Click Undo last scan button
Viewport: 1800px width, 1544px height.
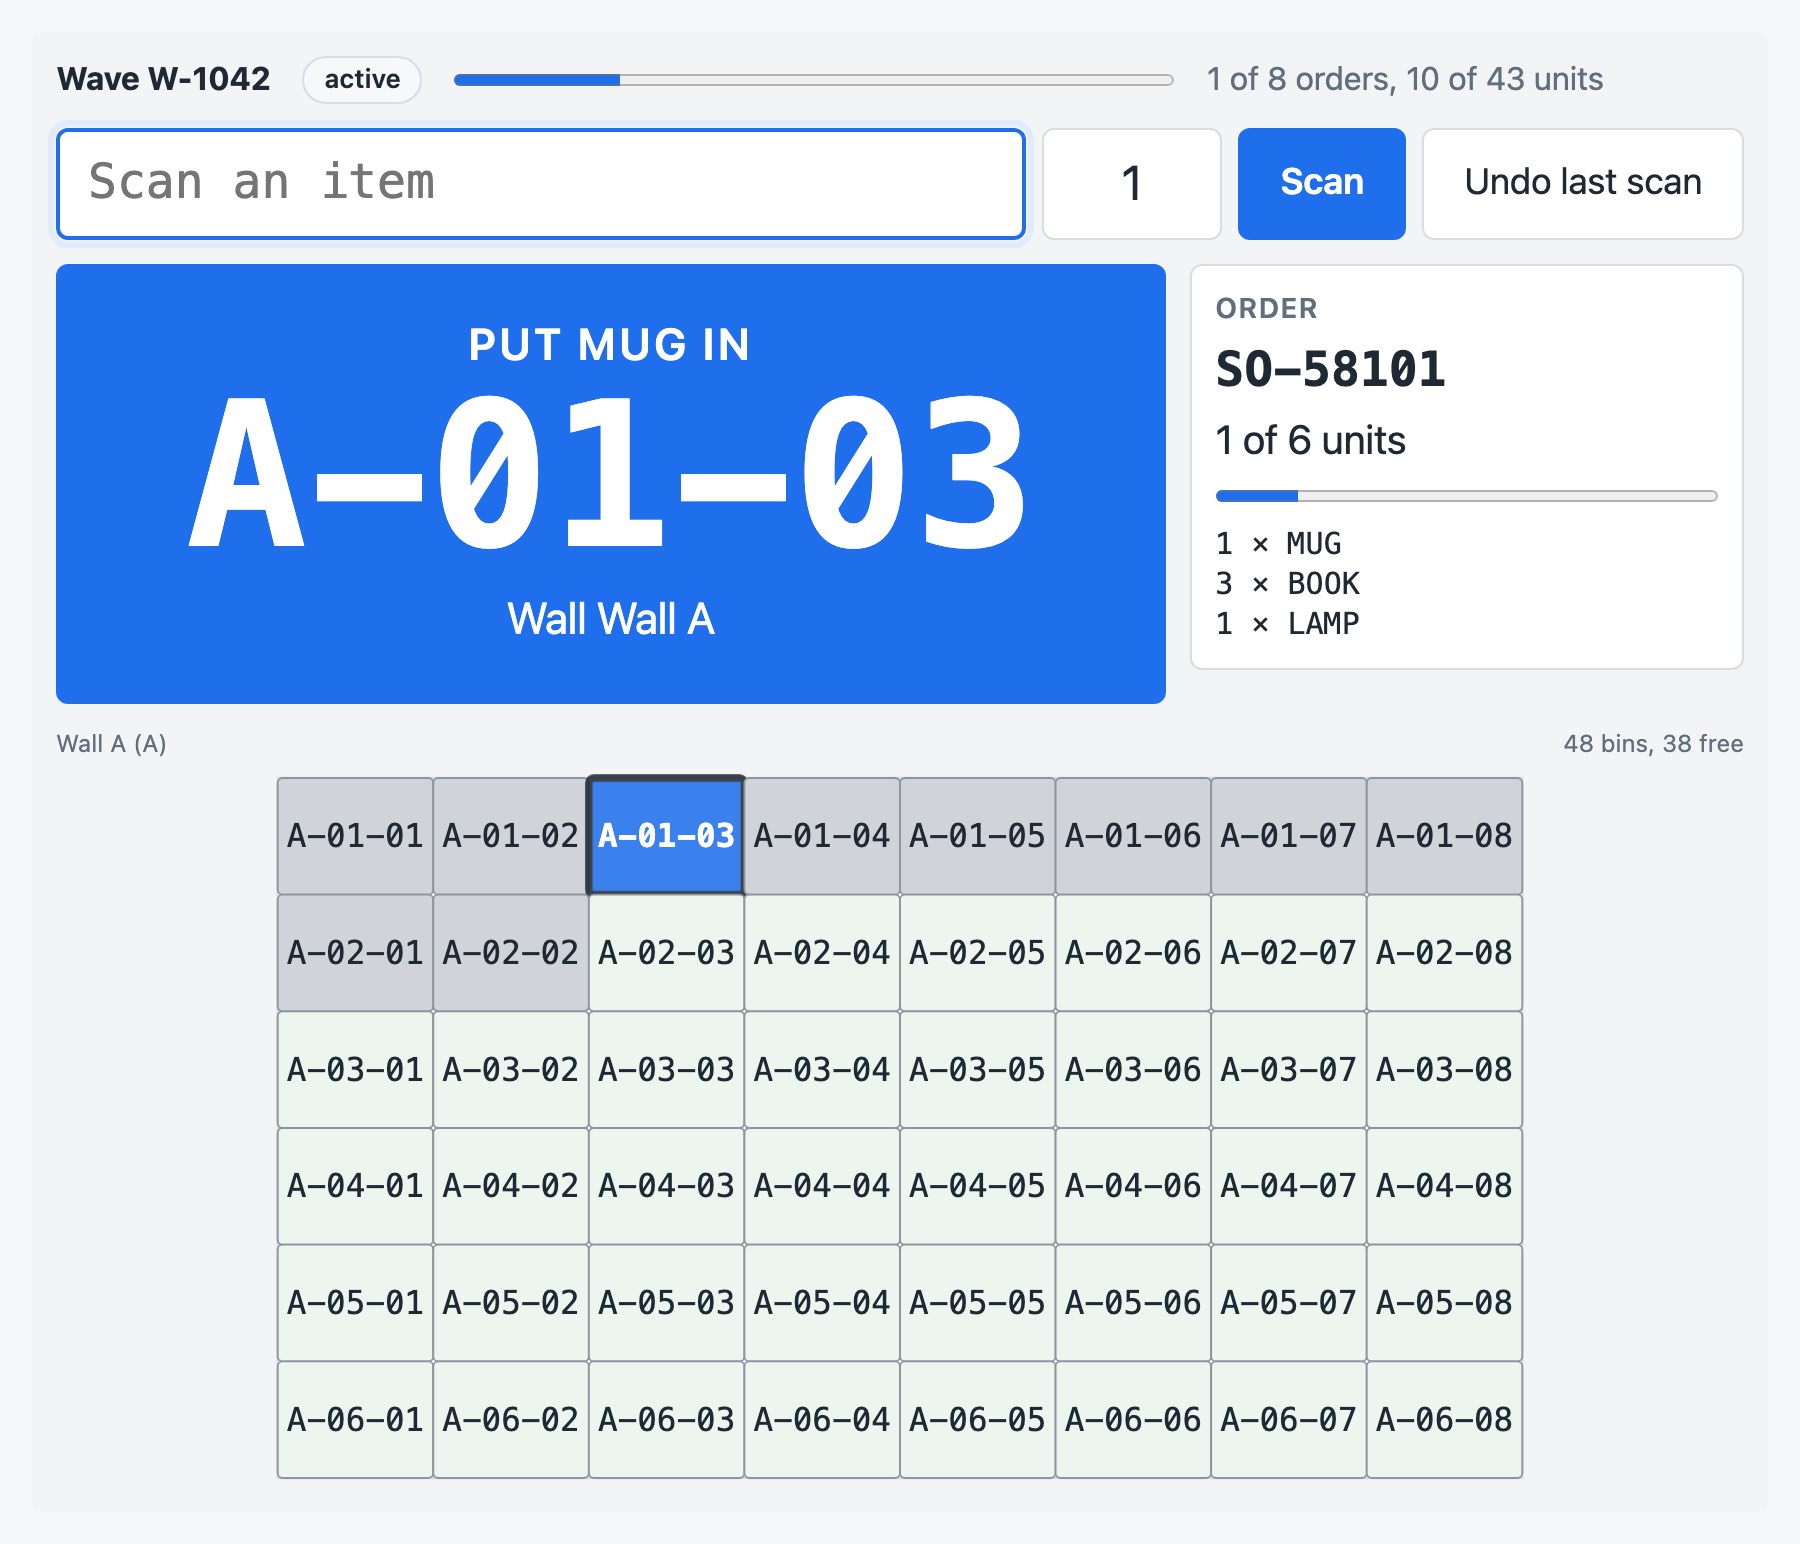(1582, 184)
